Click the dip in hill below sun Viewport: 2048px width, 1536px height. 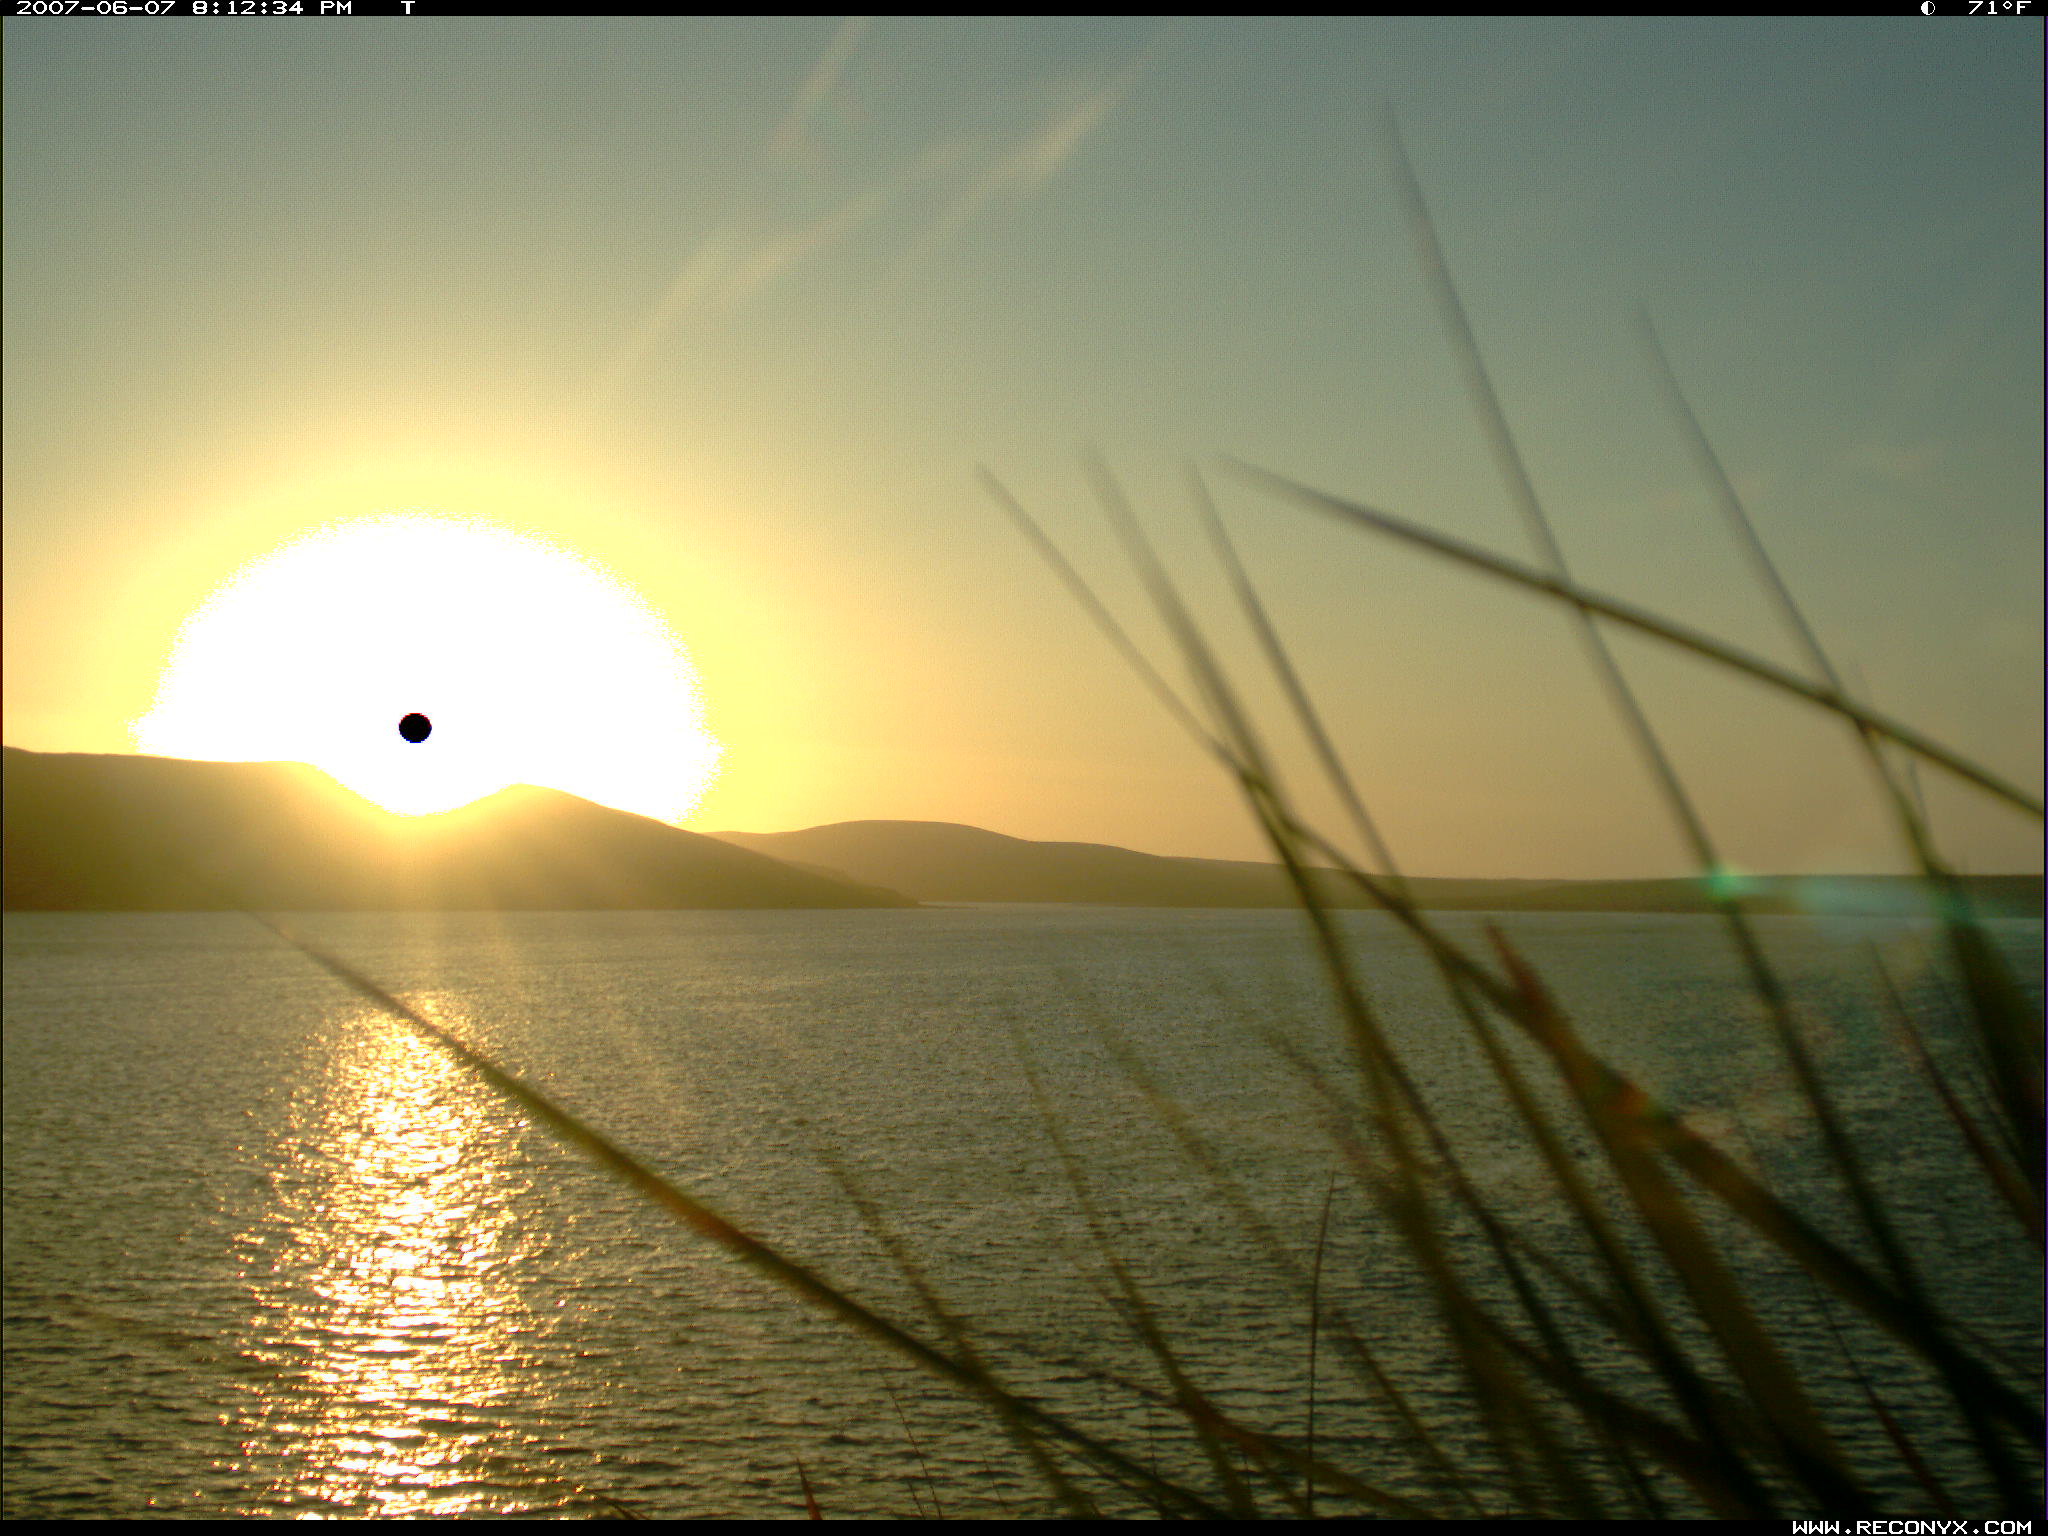(x=412, y=816)
